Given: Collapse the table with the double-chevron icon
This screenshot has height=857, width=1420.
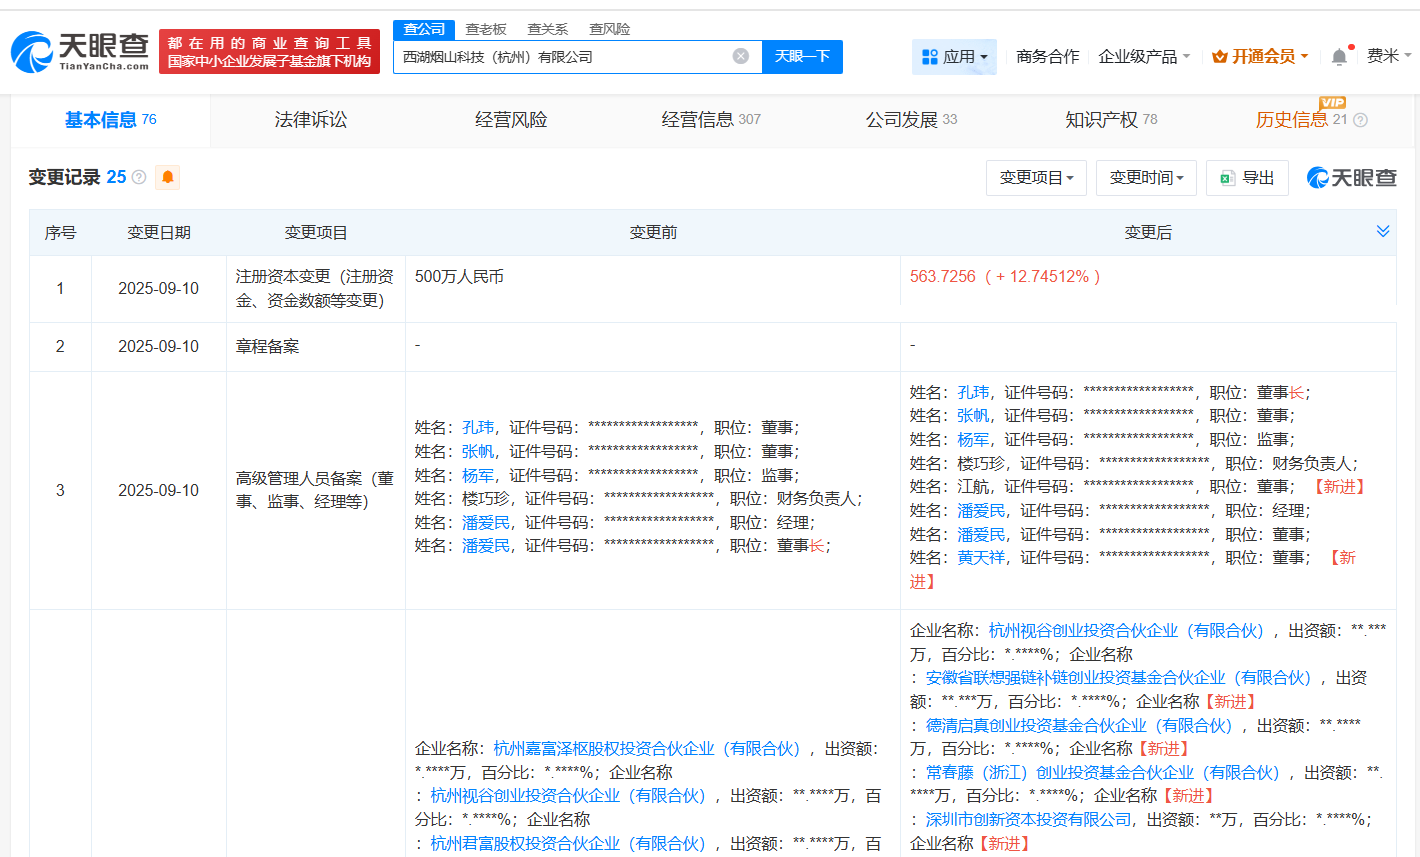Looking at the screenshot, I should point(1383,230).
